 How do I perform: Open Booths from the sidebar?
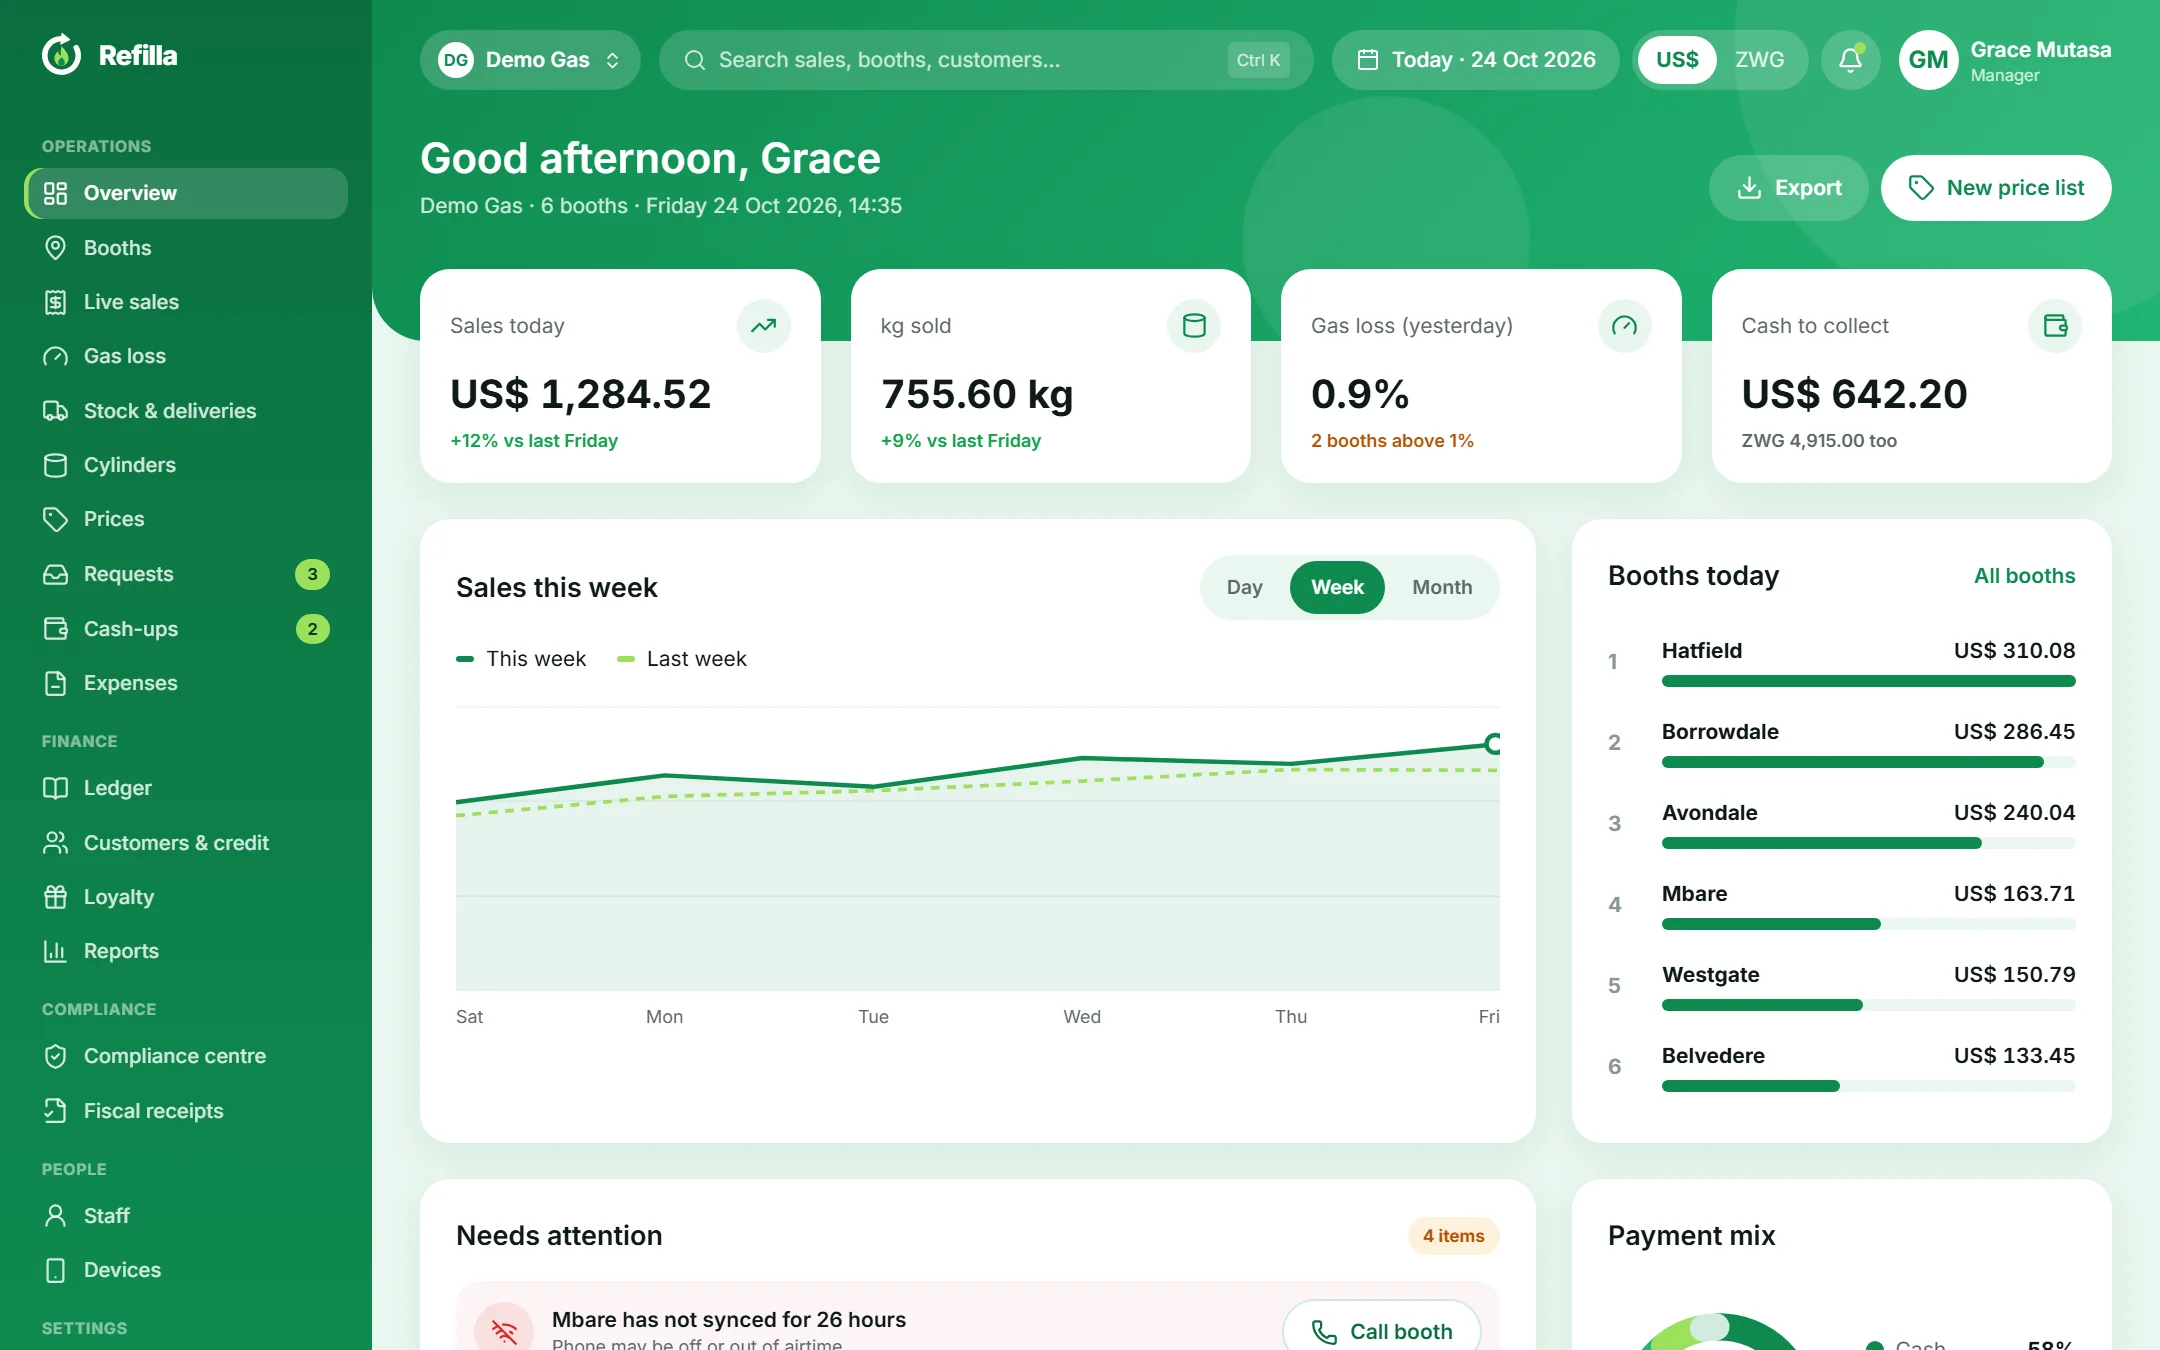point(186,248)
